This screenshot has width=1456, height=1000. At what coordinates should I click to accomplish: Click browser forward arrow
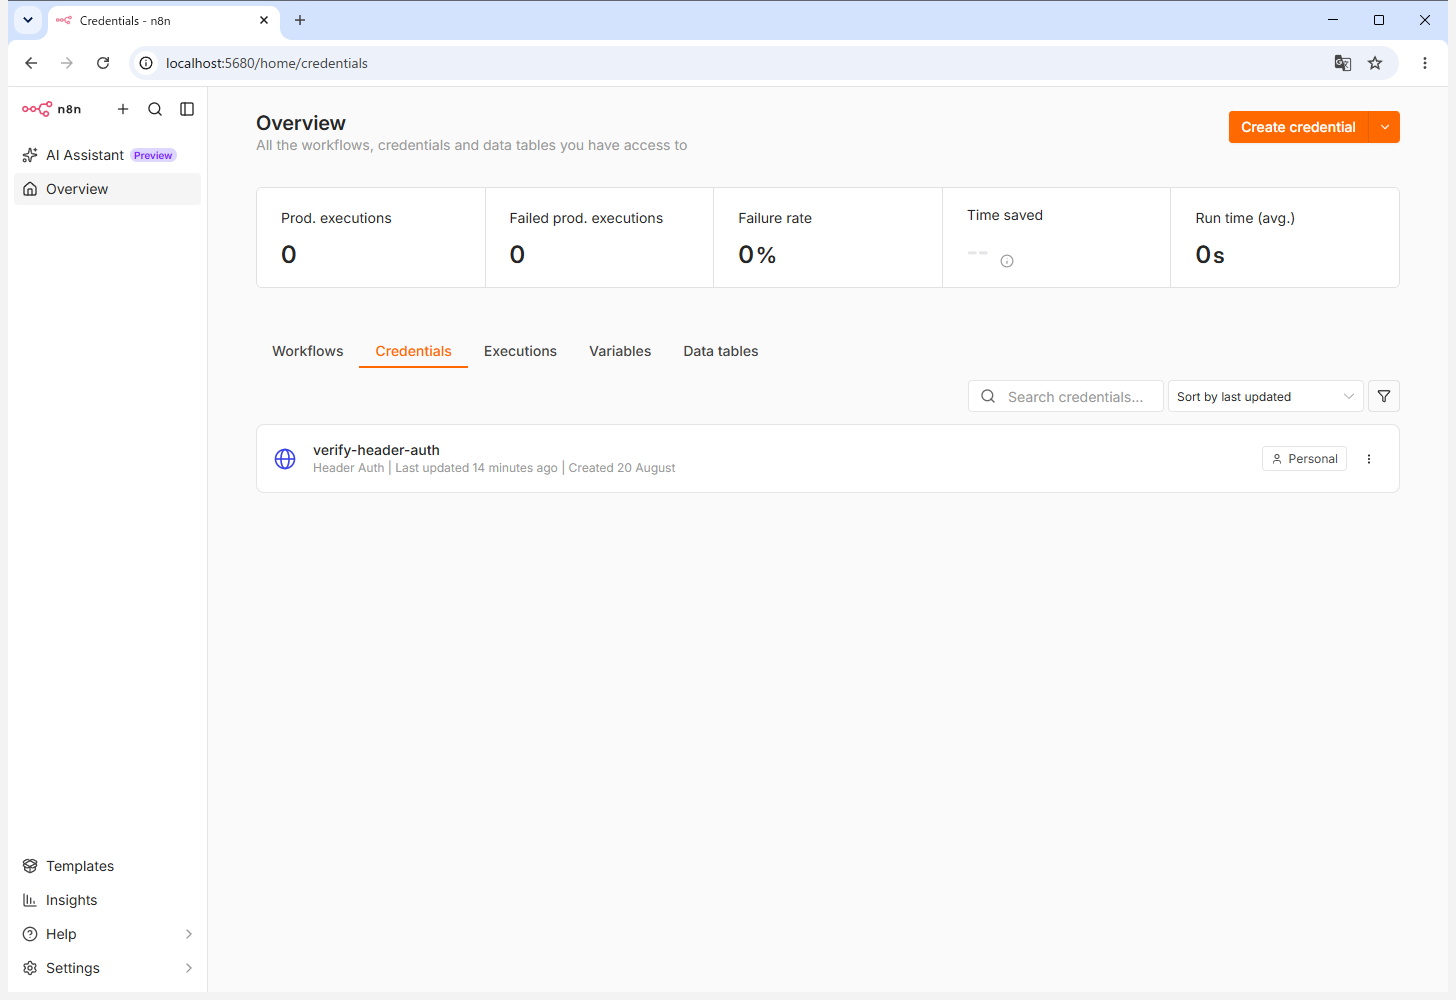coord(67,63)
